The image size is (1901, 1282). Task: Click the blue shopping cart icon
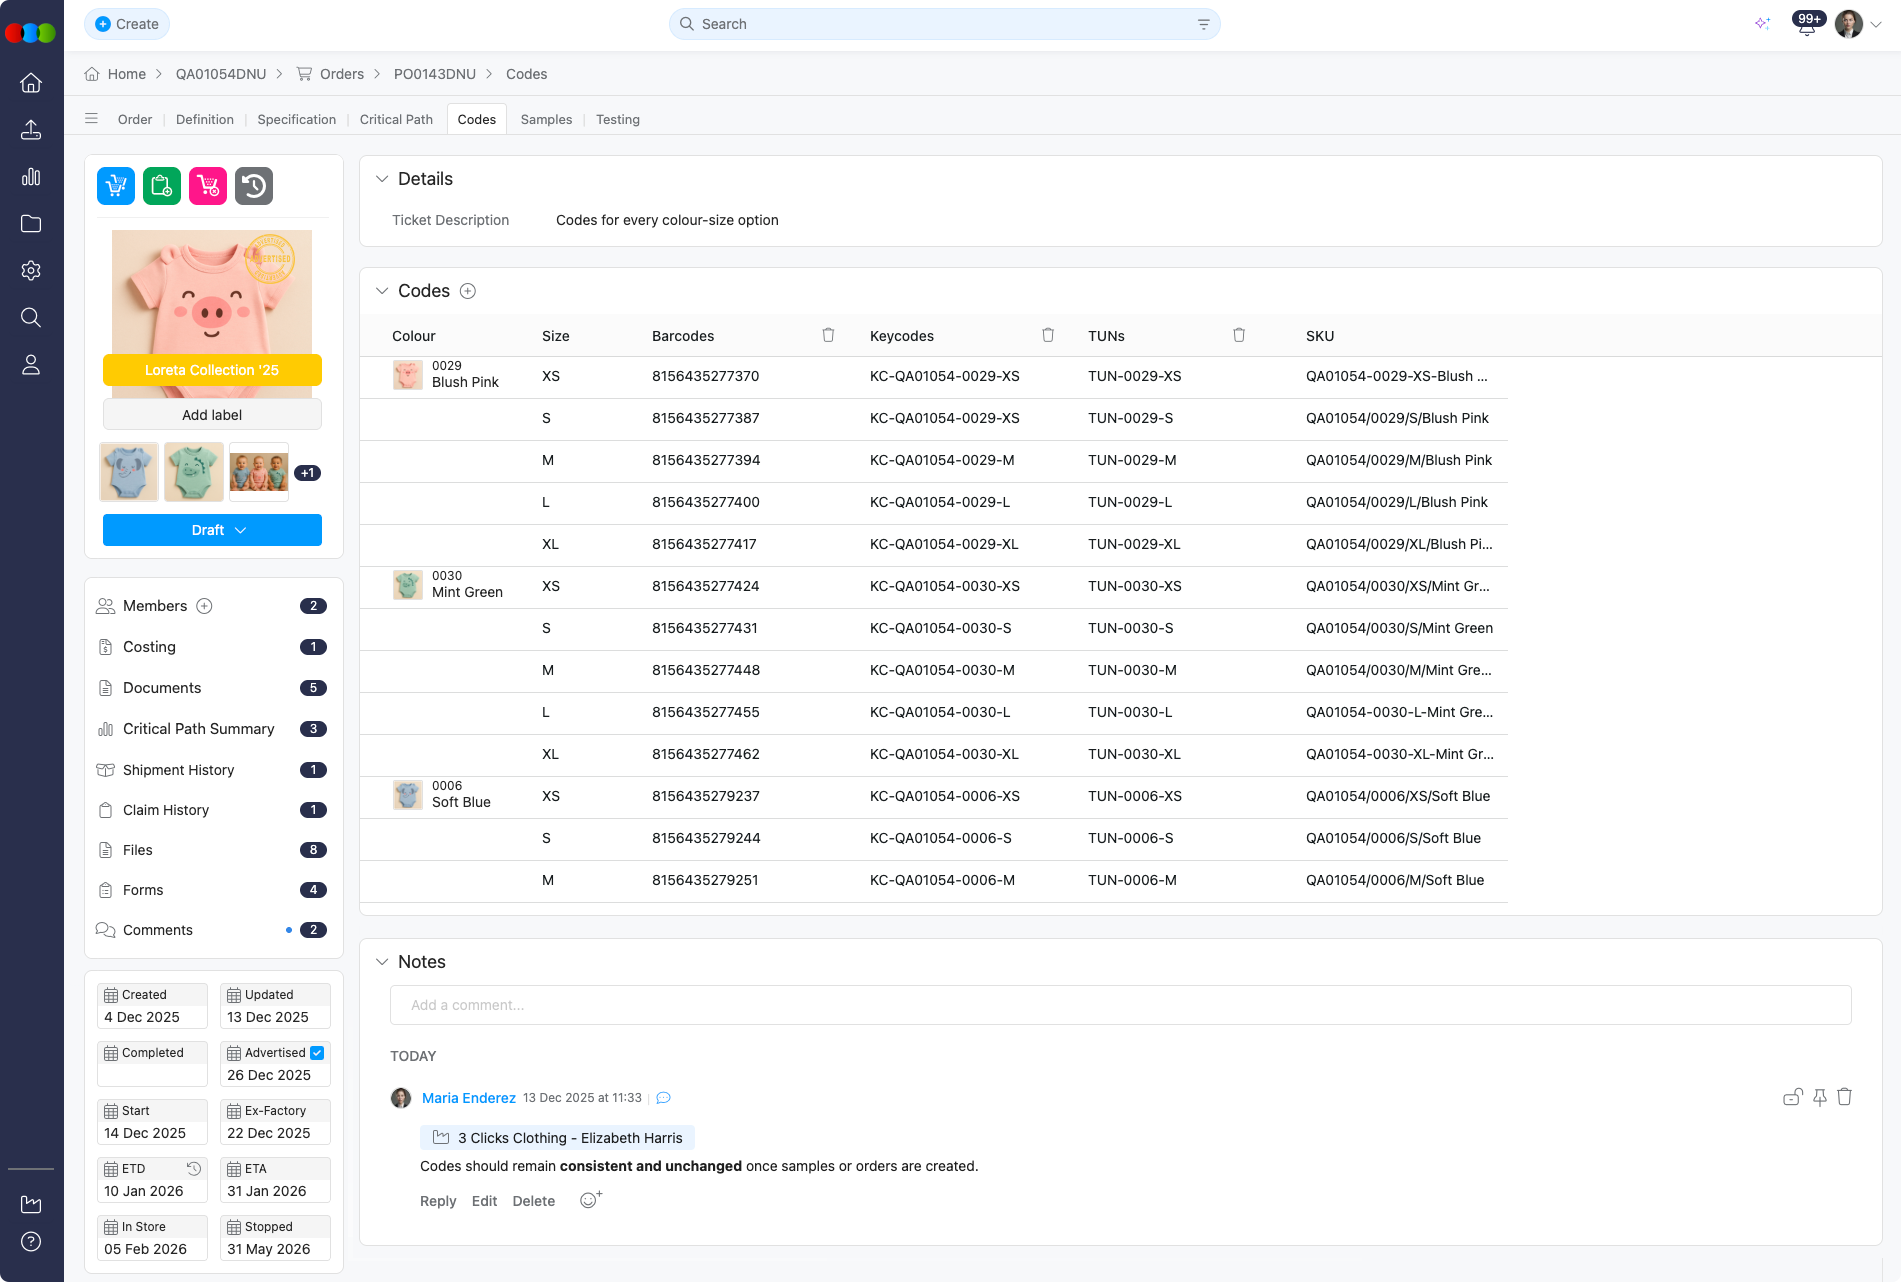pos(116,186)
